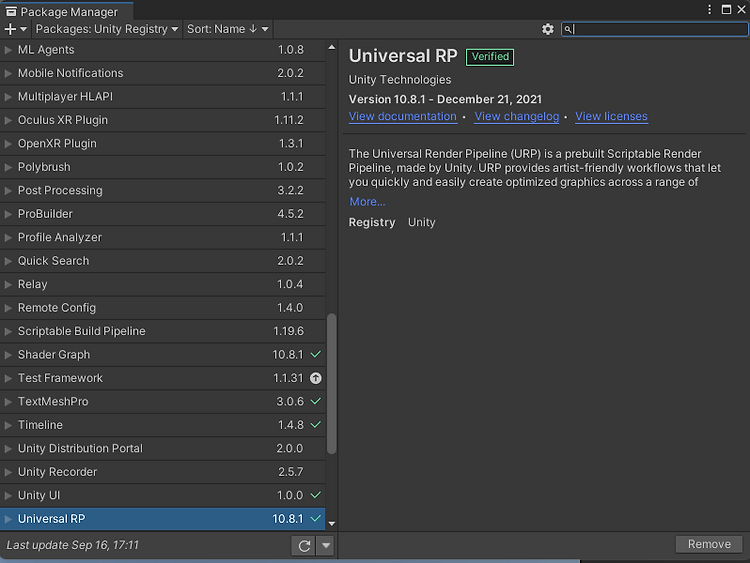Click the package list scrollbar thumb
The height and width of the screenshot is (563, 750).
click(331, 384)
